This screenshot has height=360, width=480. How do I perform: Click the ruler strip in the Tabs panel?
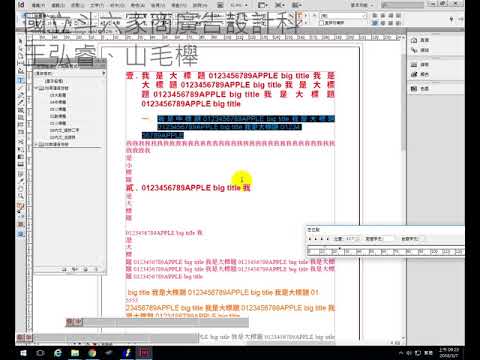(385, 251)
